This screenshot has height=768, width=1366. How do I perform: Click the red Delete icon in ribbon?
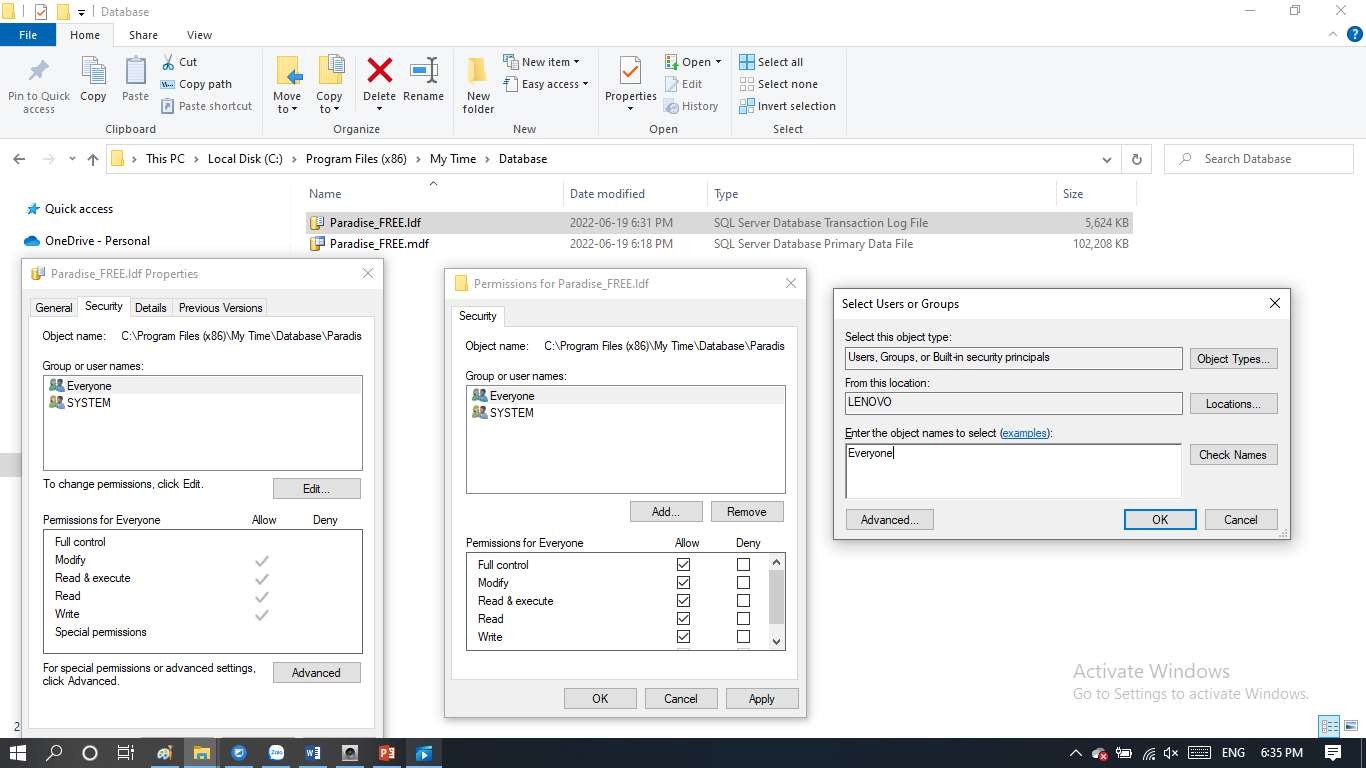[x=379, y=72]
